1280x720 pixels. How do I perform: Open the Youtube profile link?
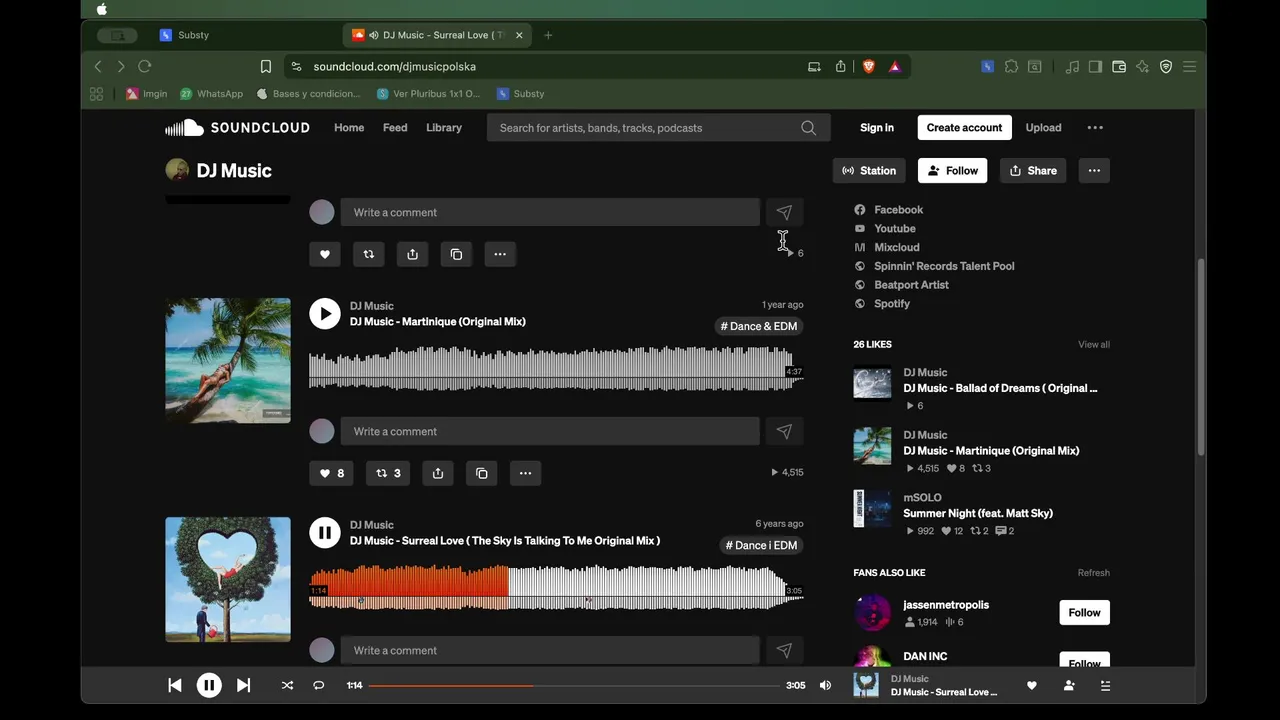pyautogui.click(x=894, y=229)
